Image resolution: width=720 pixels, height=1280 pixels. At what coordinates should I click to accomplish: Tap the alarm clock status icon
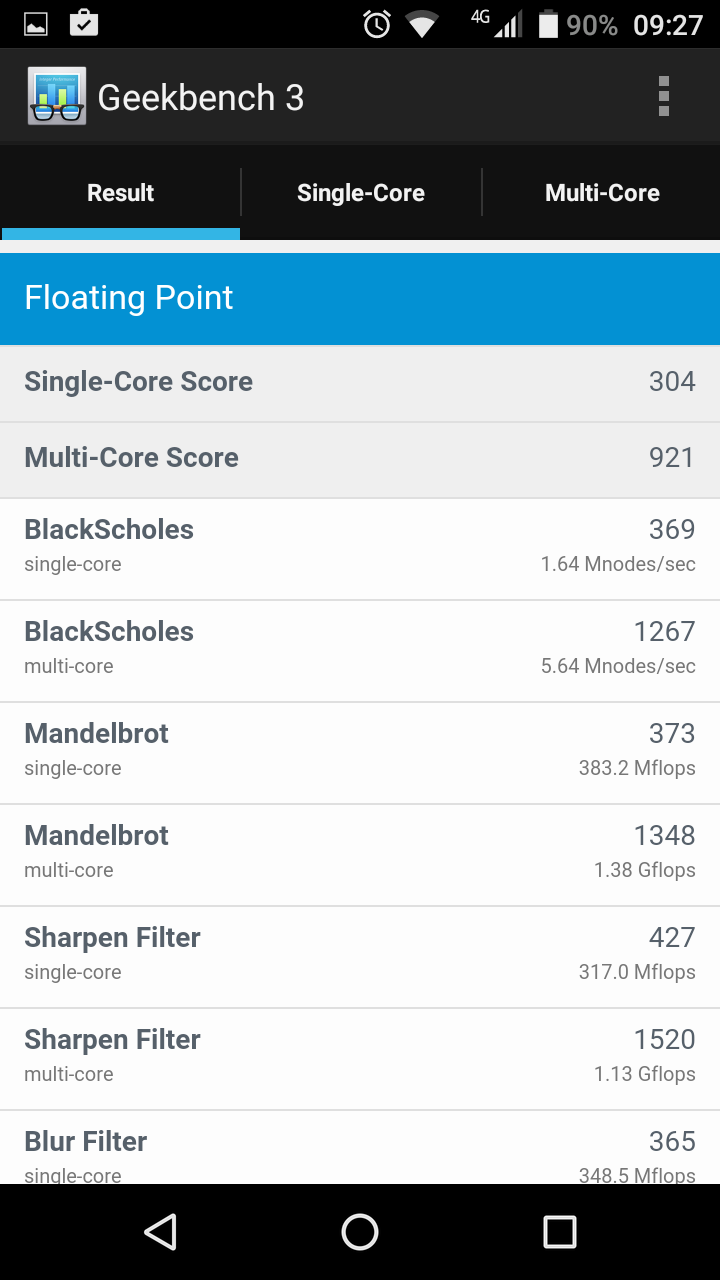pos(377,24)
